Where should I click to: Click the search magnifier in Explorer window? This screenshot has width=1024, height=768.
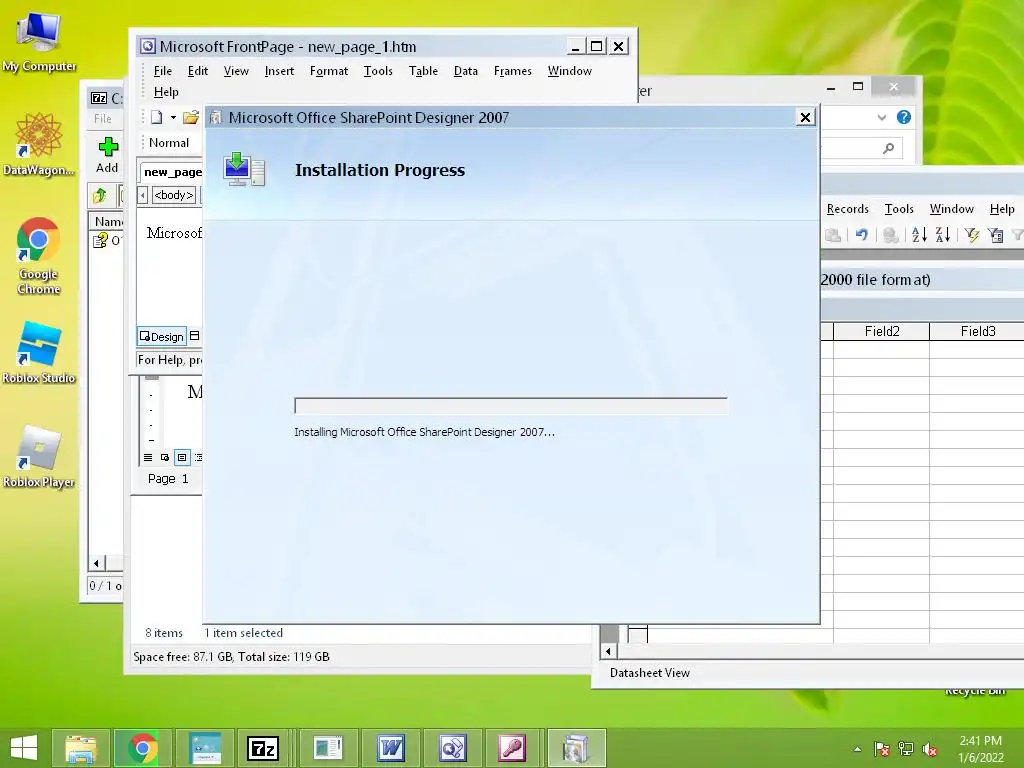coord(888,149)
